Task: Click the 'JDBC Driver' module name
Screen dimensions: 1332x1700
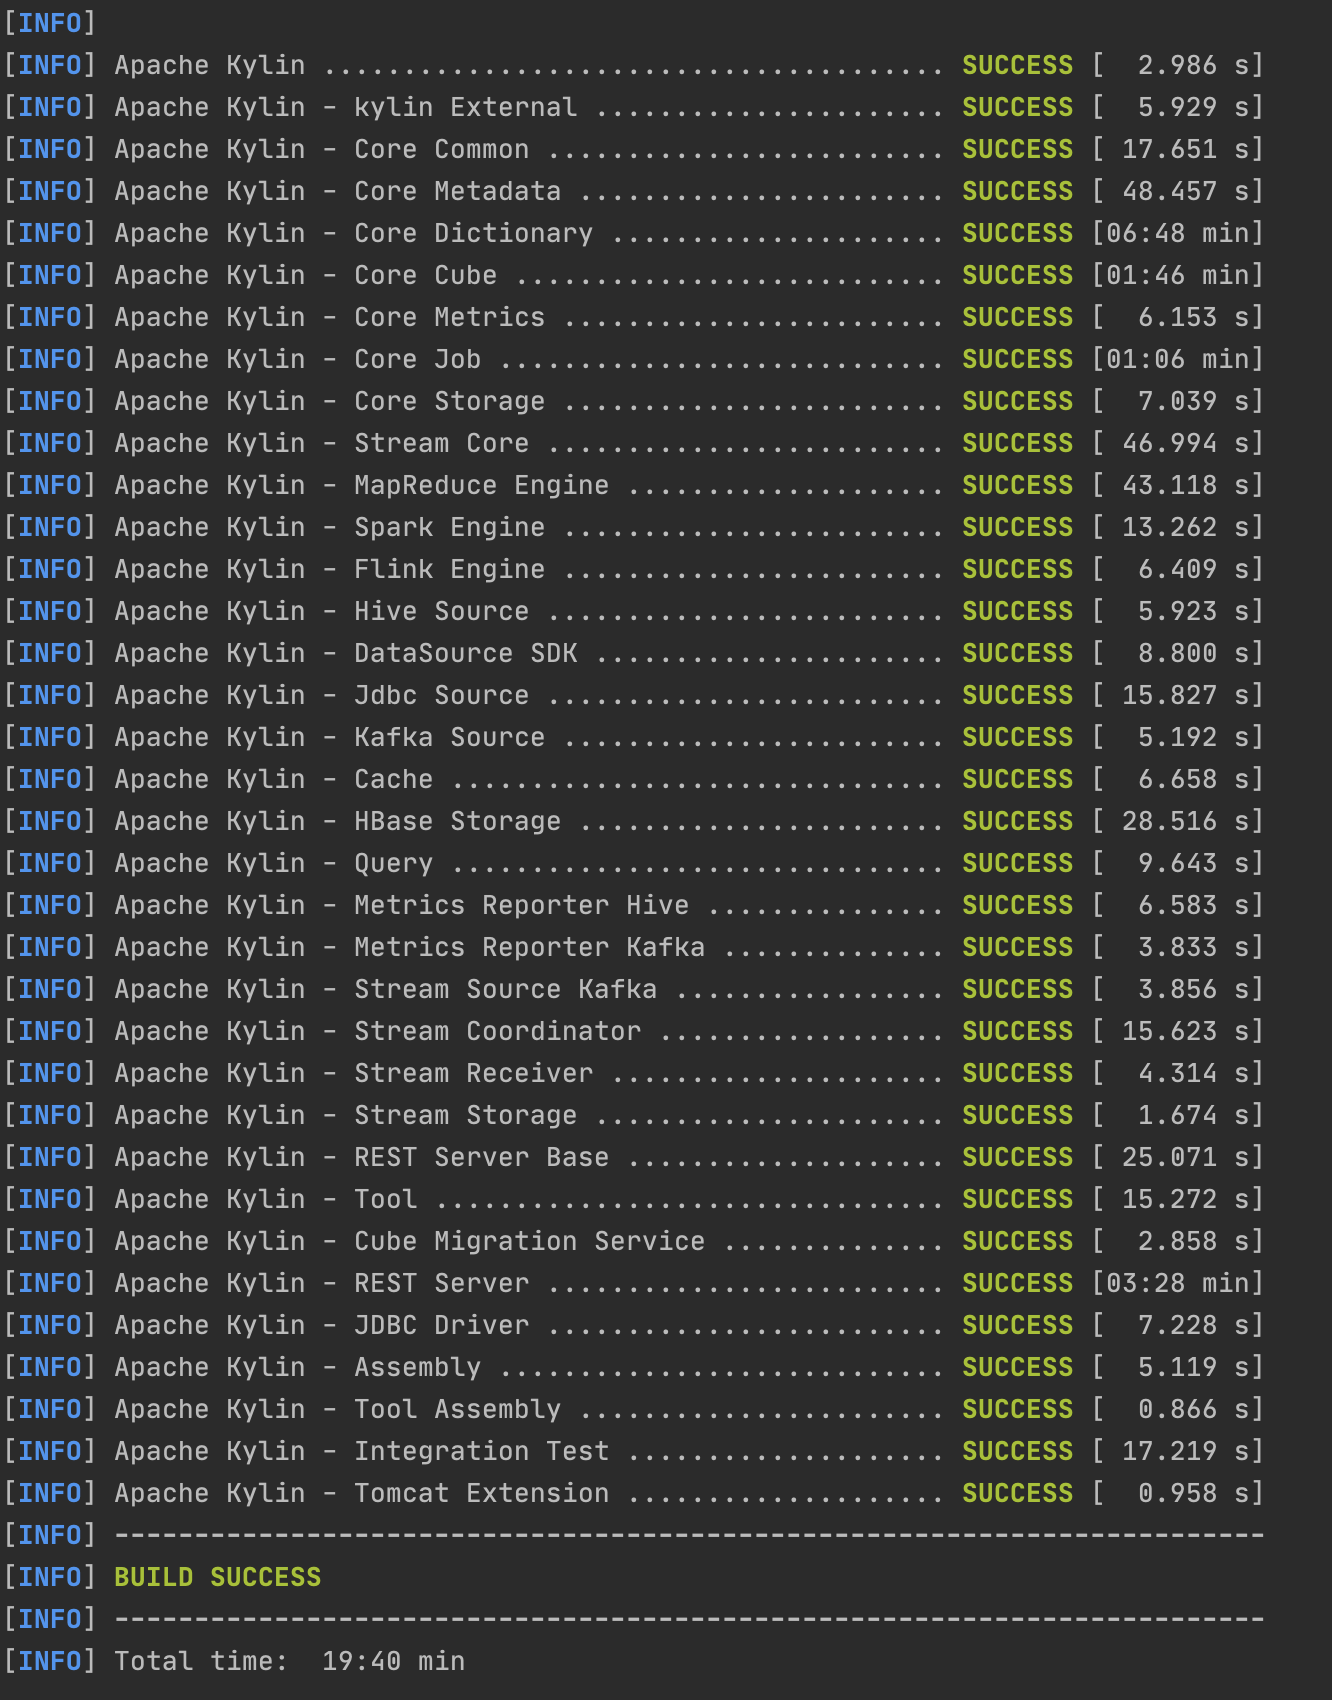Action: tap(441, 1325)
